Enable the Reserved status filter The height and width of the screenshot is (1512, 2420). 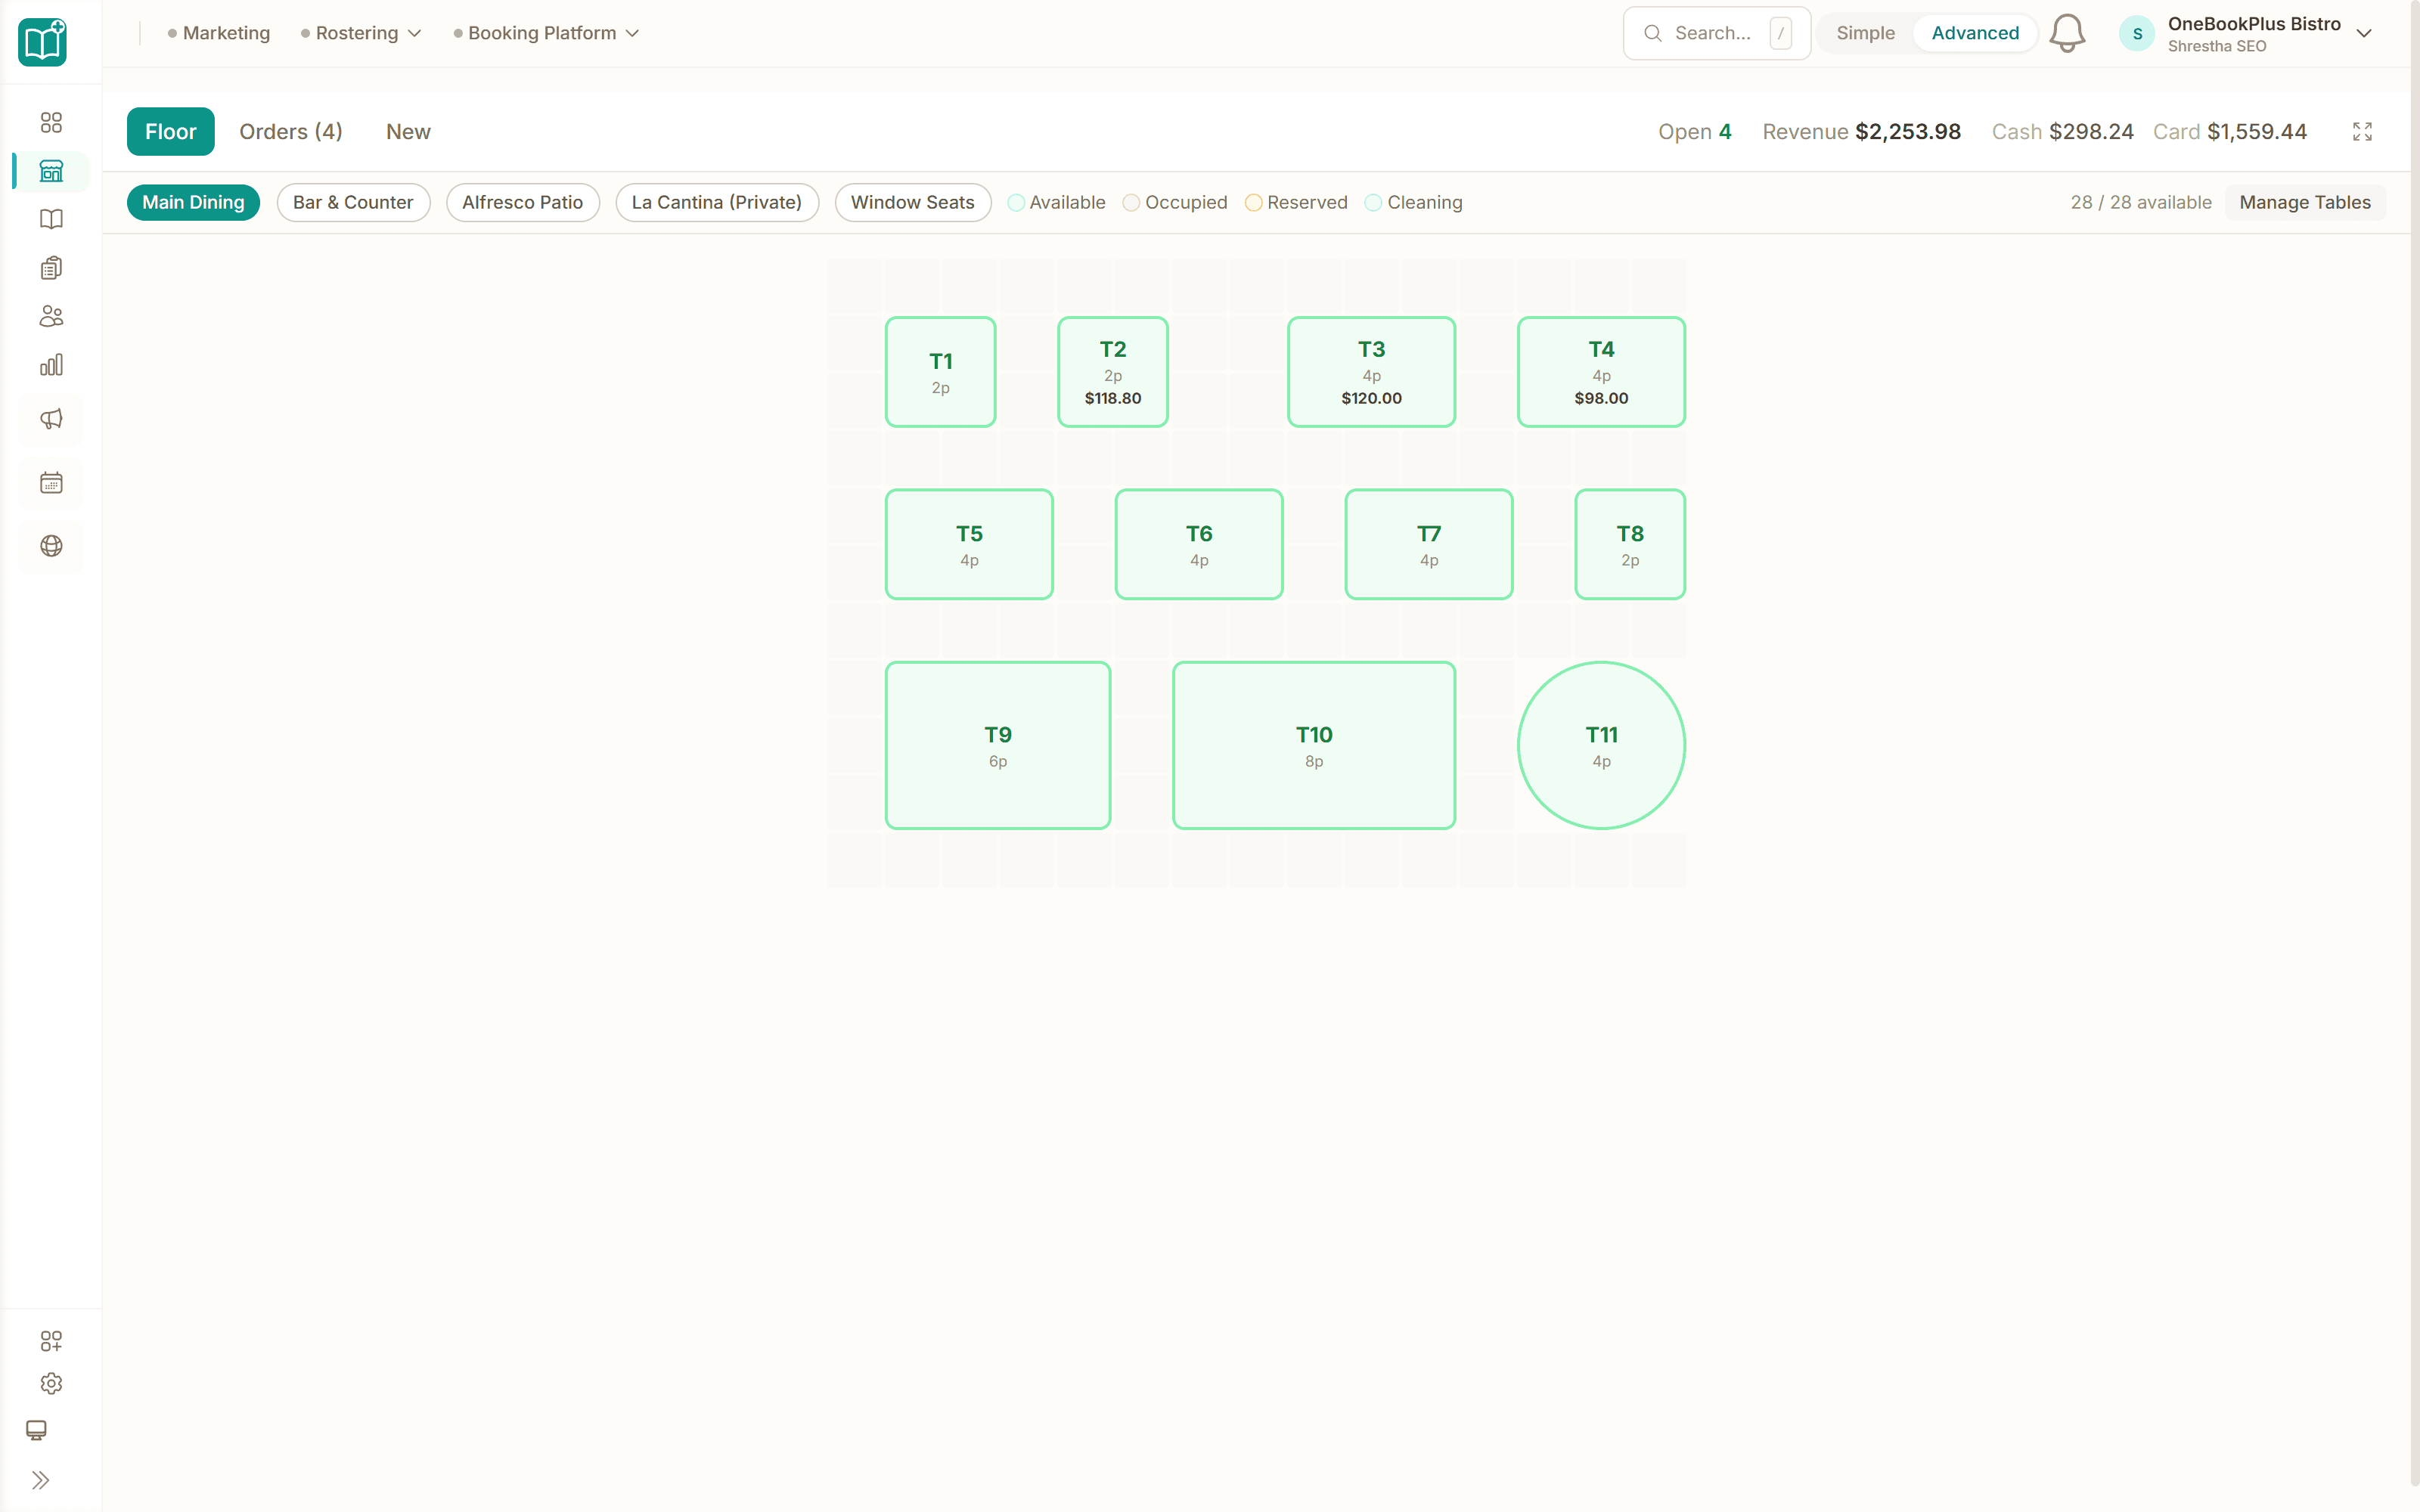coord(1296,202)
